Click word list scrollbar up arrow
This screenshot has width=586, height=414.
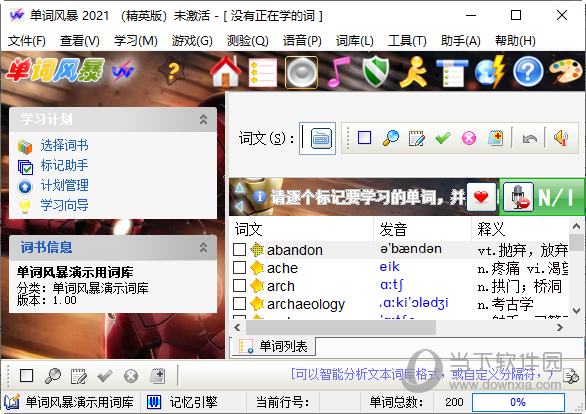(576, 226)
